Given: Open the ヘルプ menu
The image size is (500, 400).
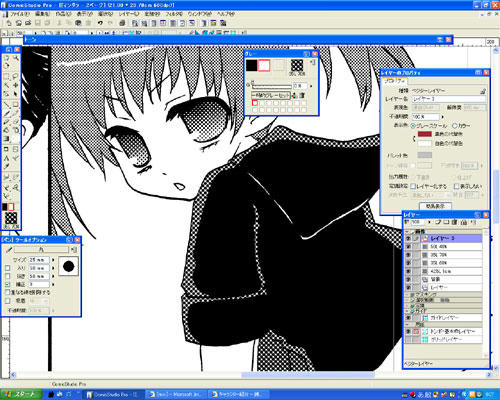Looking at the screenshot, I should click(226, 14).
